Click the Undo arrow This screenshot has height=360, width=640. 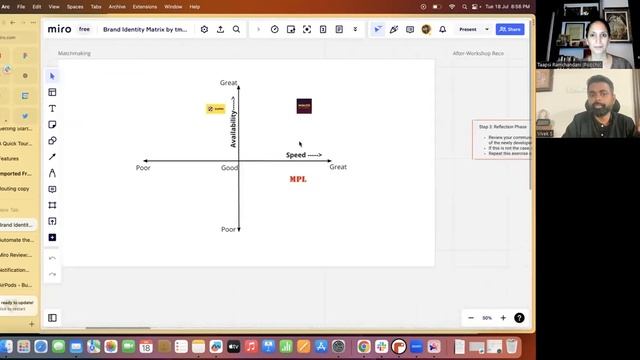52,258
